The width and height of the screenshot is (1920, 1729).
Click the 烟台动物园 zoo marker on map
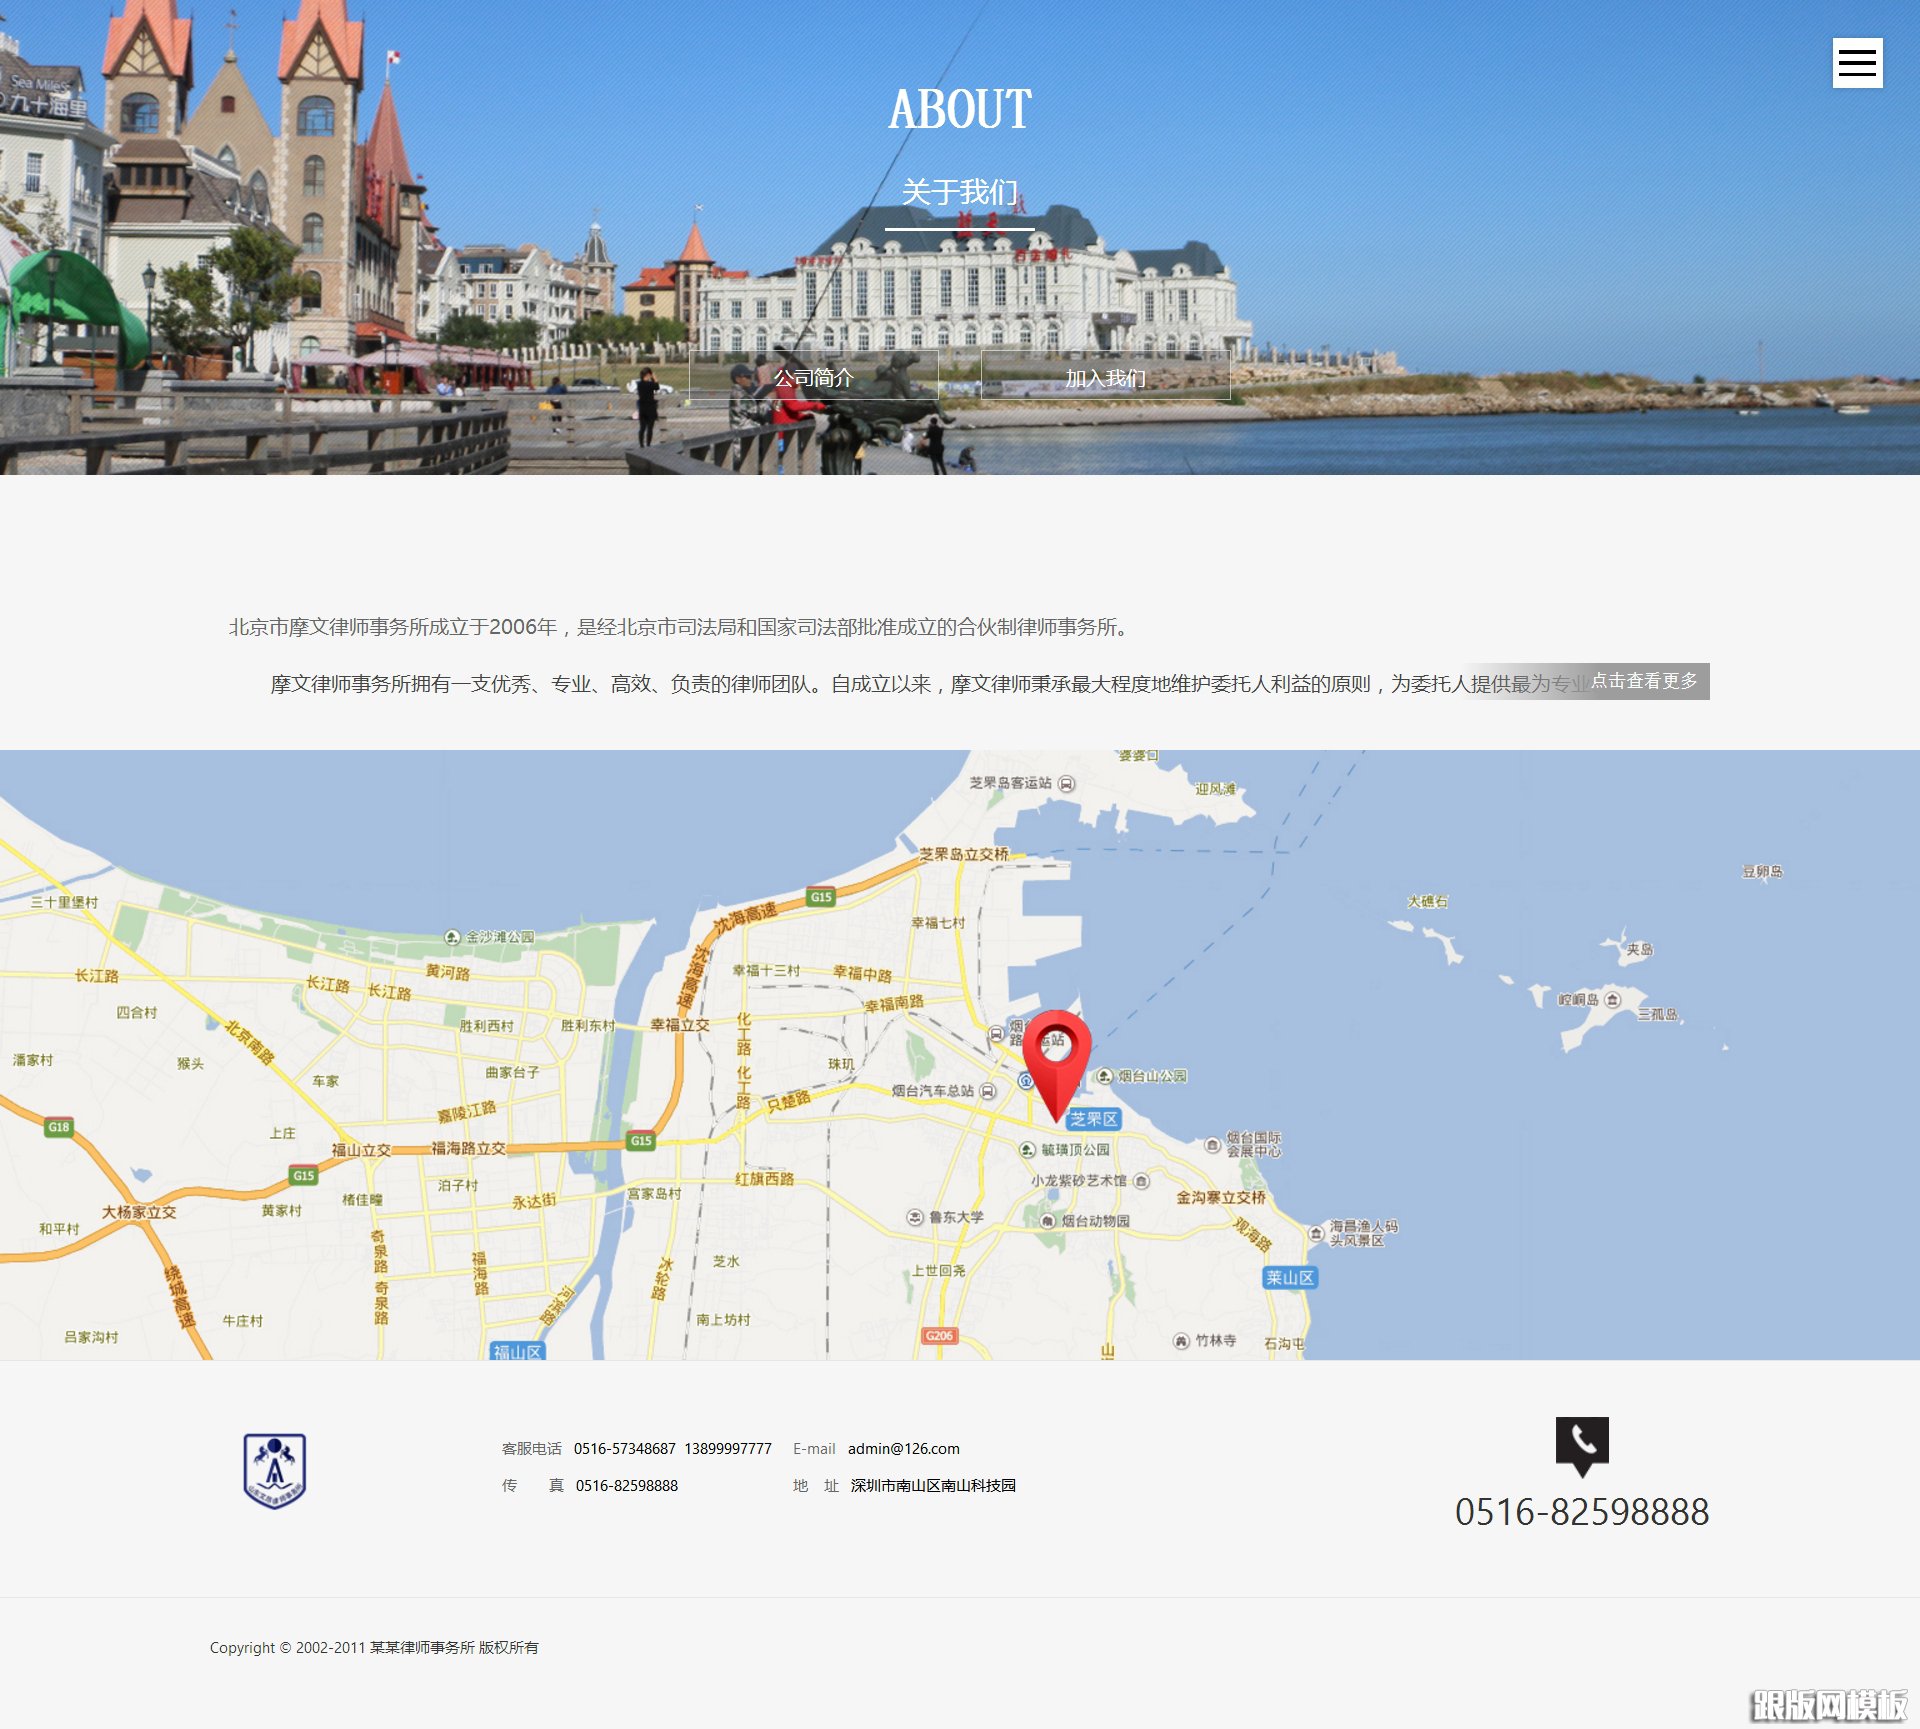(x=1047, y=1221)
